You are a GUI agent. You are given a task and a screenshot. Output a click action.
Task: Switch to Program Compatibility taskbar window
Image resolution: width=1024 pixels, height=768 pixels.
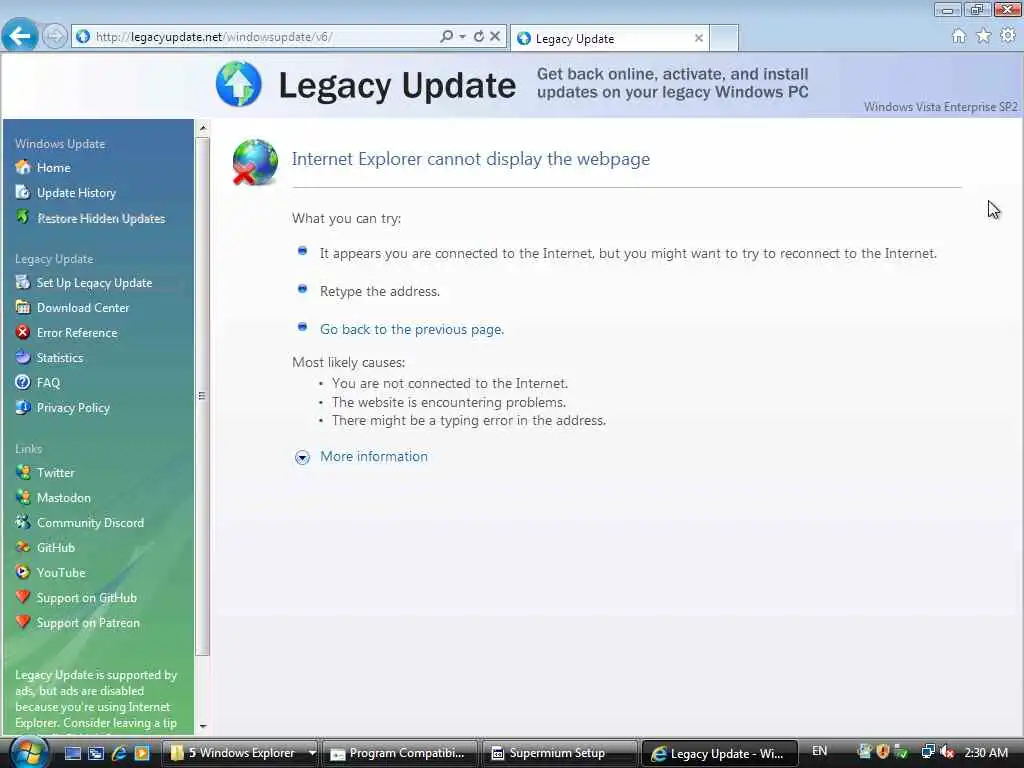400,753
